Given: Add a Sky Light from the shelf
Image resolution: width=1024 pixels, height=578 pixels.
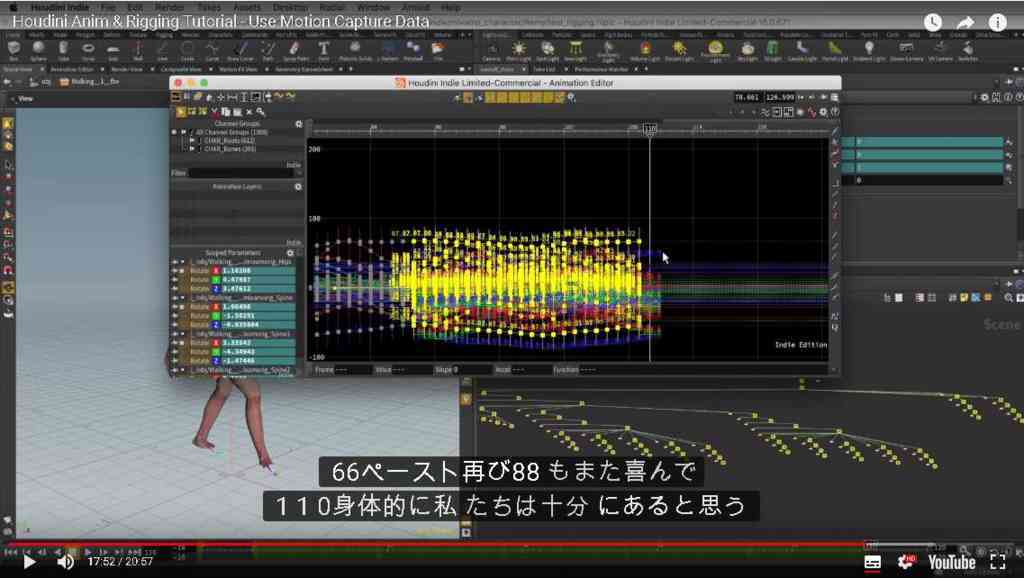Looking at the screenshot, I should (748, 50).
